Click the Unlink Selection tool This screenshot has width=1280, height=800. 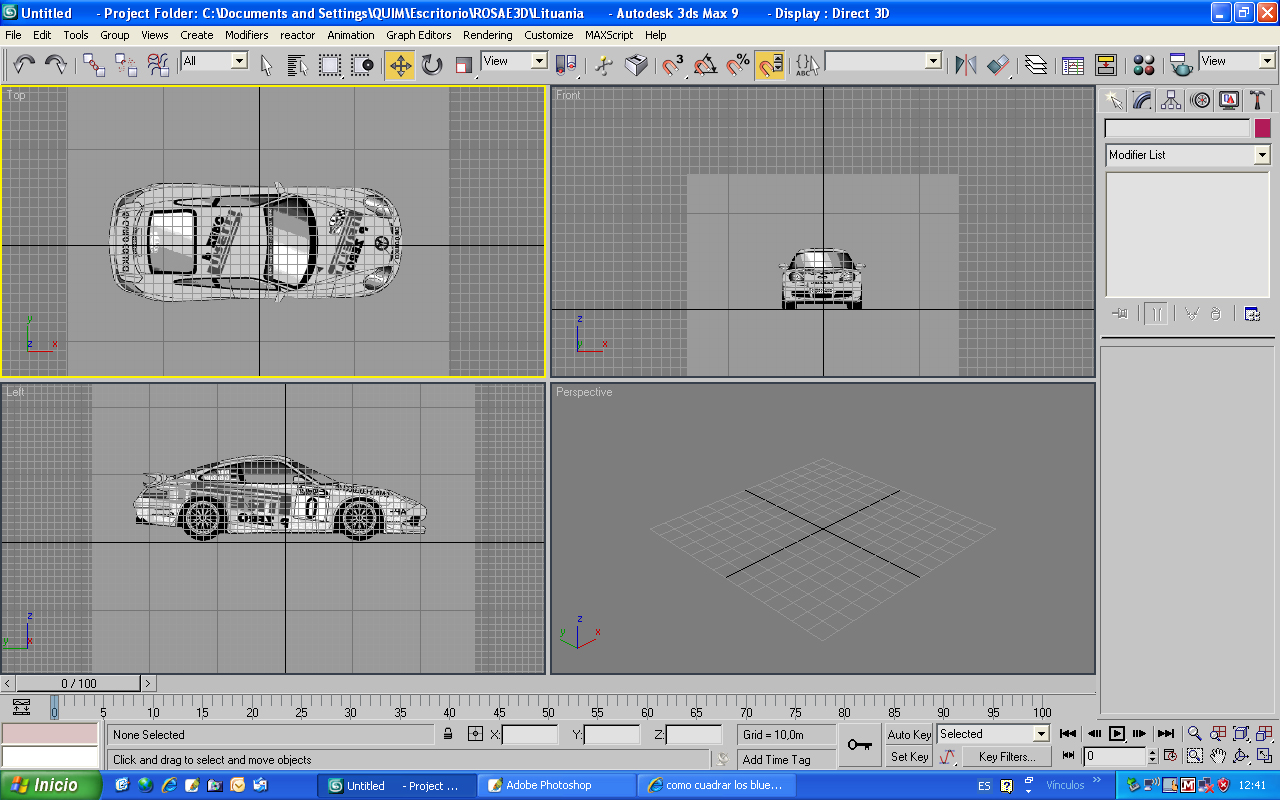click(126, 65)
